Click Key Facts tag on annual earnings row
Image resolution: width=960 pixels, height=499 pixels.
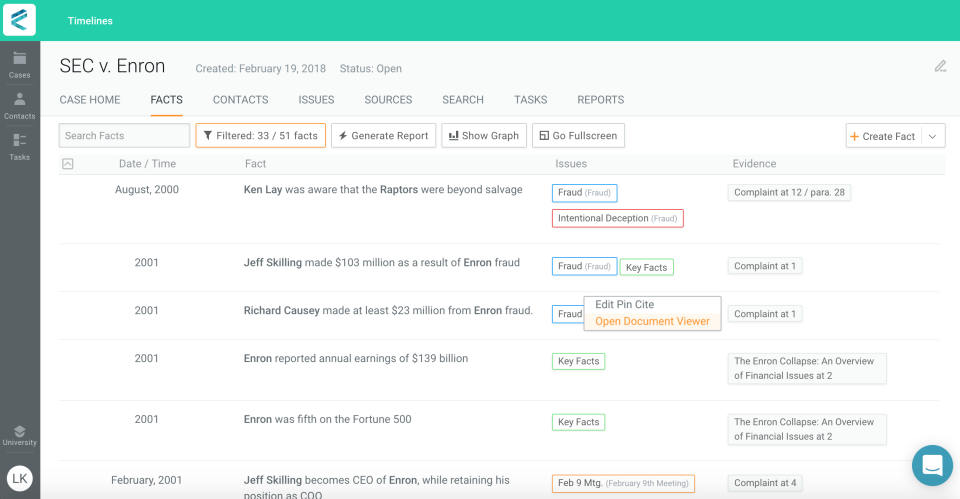(579, 361)
